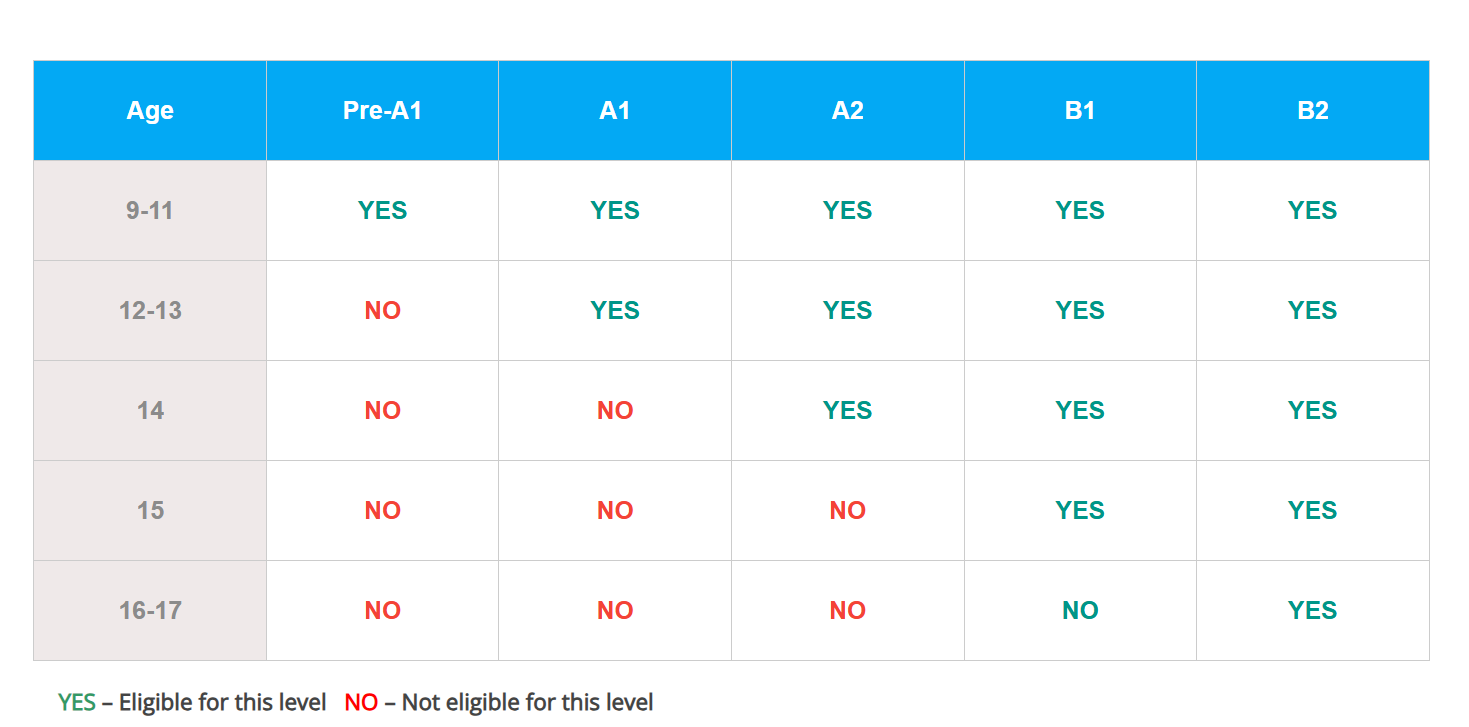This screenshot has height=727, width=1469.
Task: Click YES for age 15 under B1
Action: (1080, 510)
